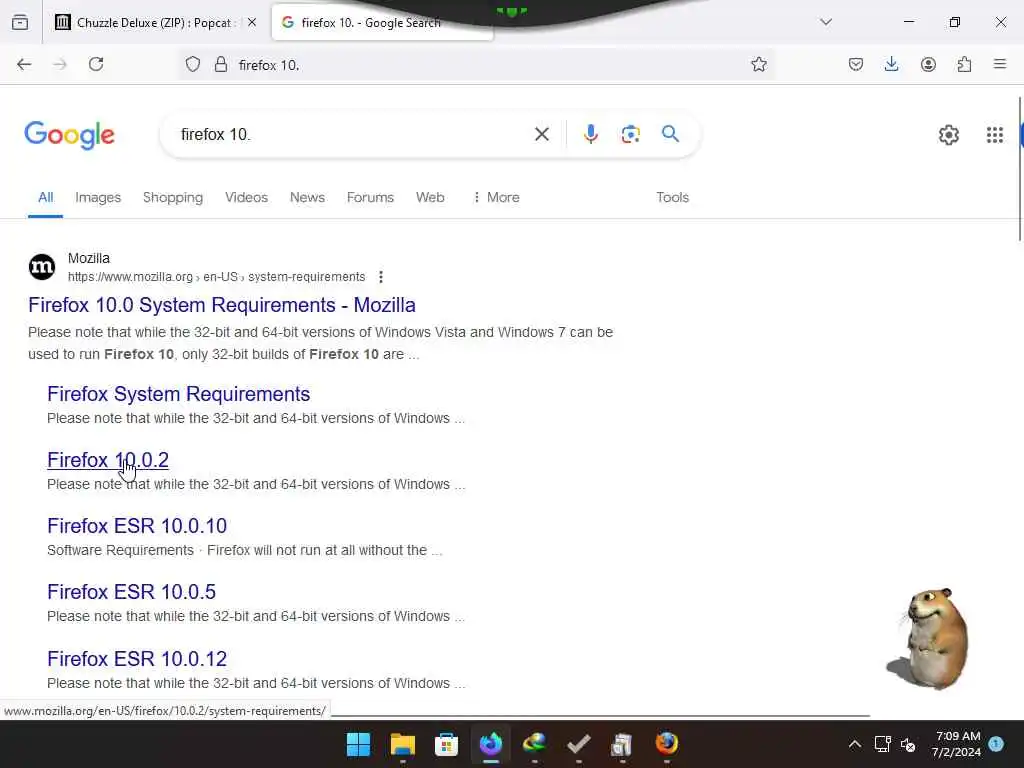
Task: Switch to Images results
Action: [x=98, y=197]
